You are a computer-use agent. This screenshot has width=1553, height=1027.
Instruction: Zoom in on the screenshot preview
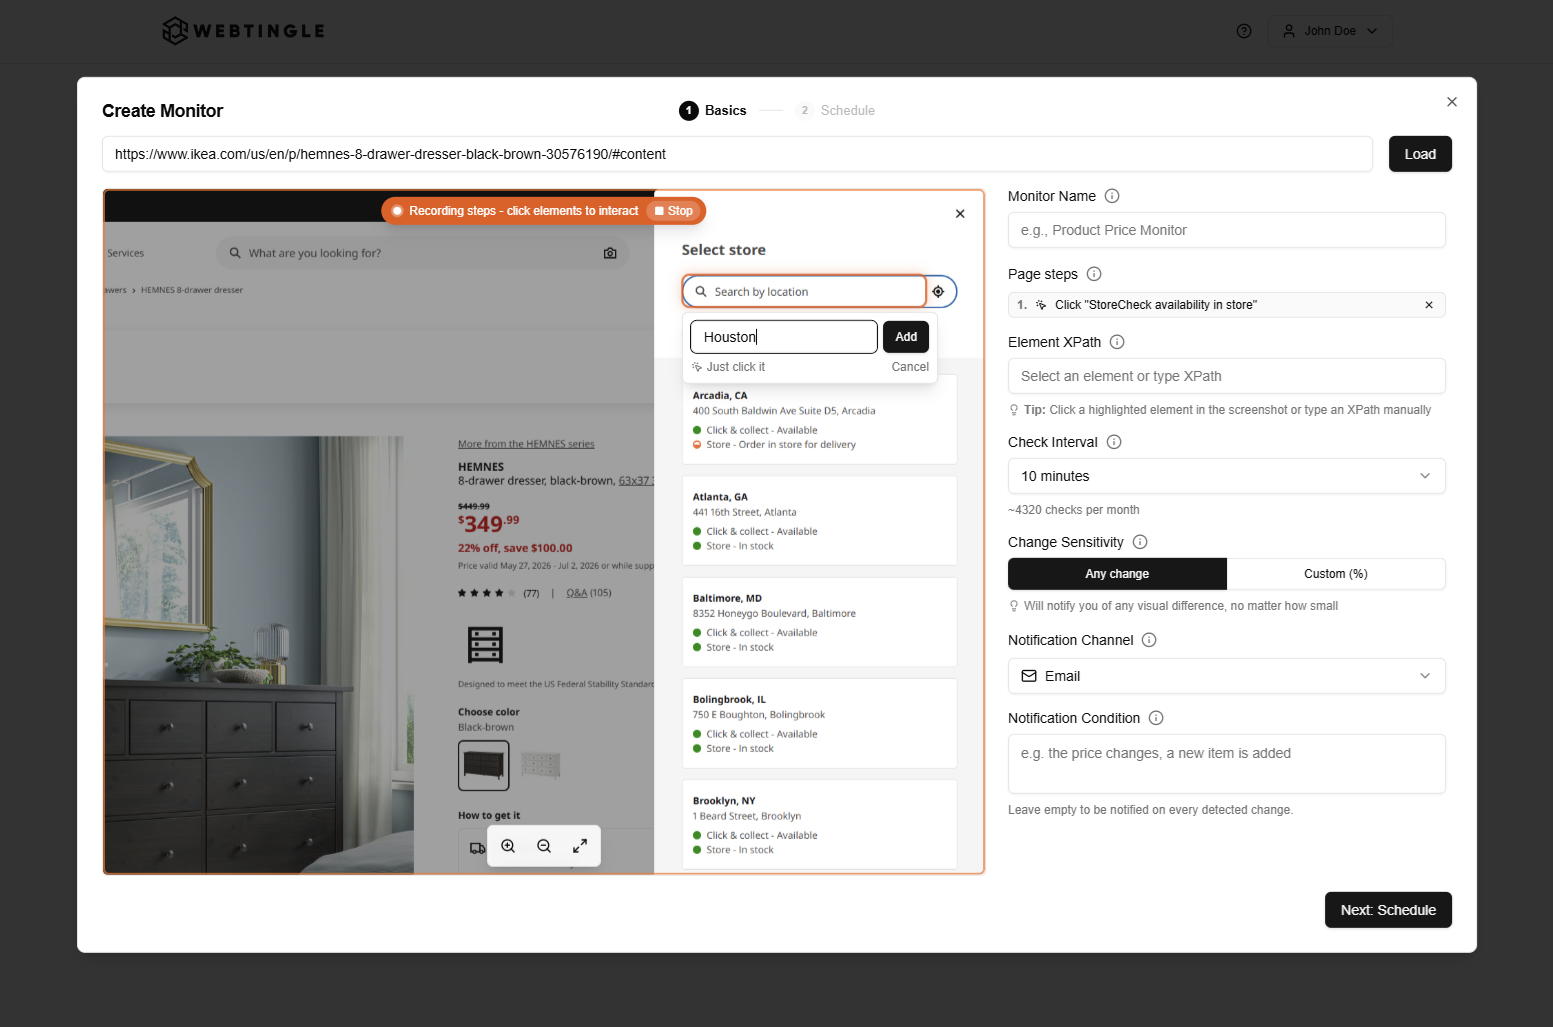pos(508,846)
